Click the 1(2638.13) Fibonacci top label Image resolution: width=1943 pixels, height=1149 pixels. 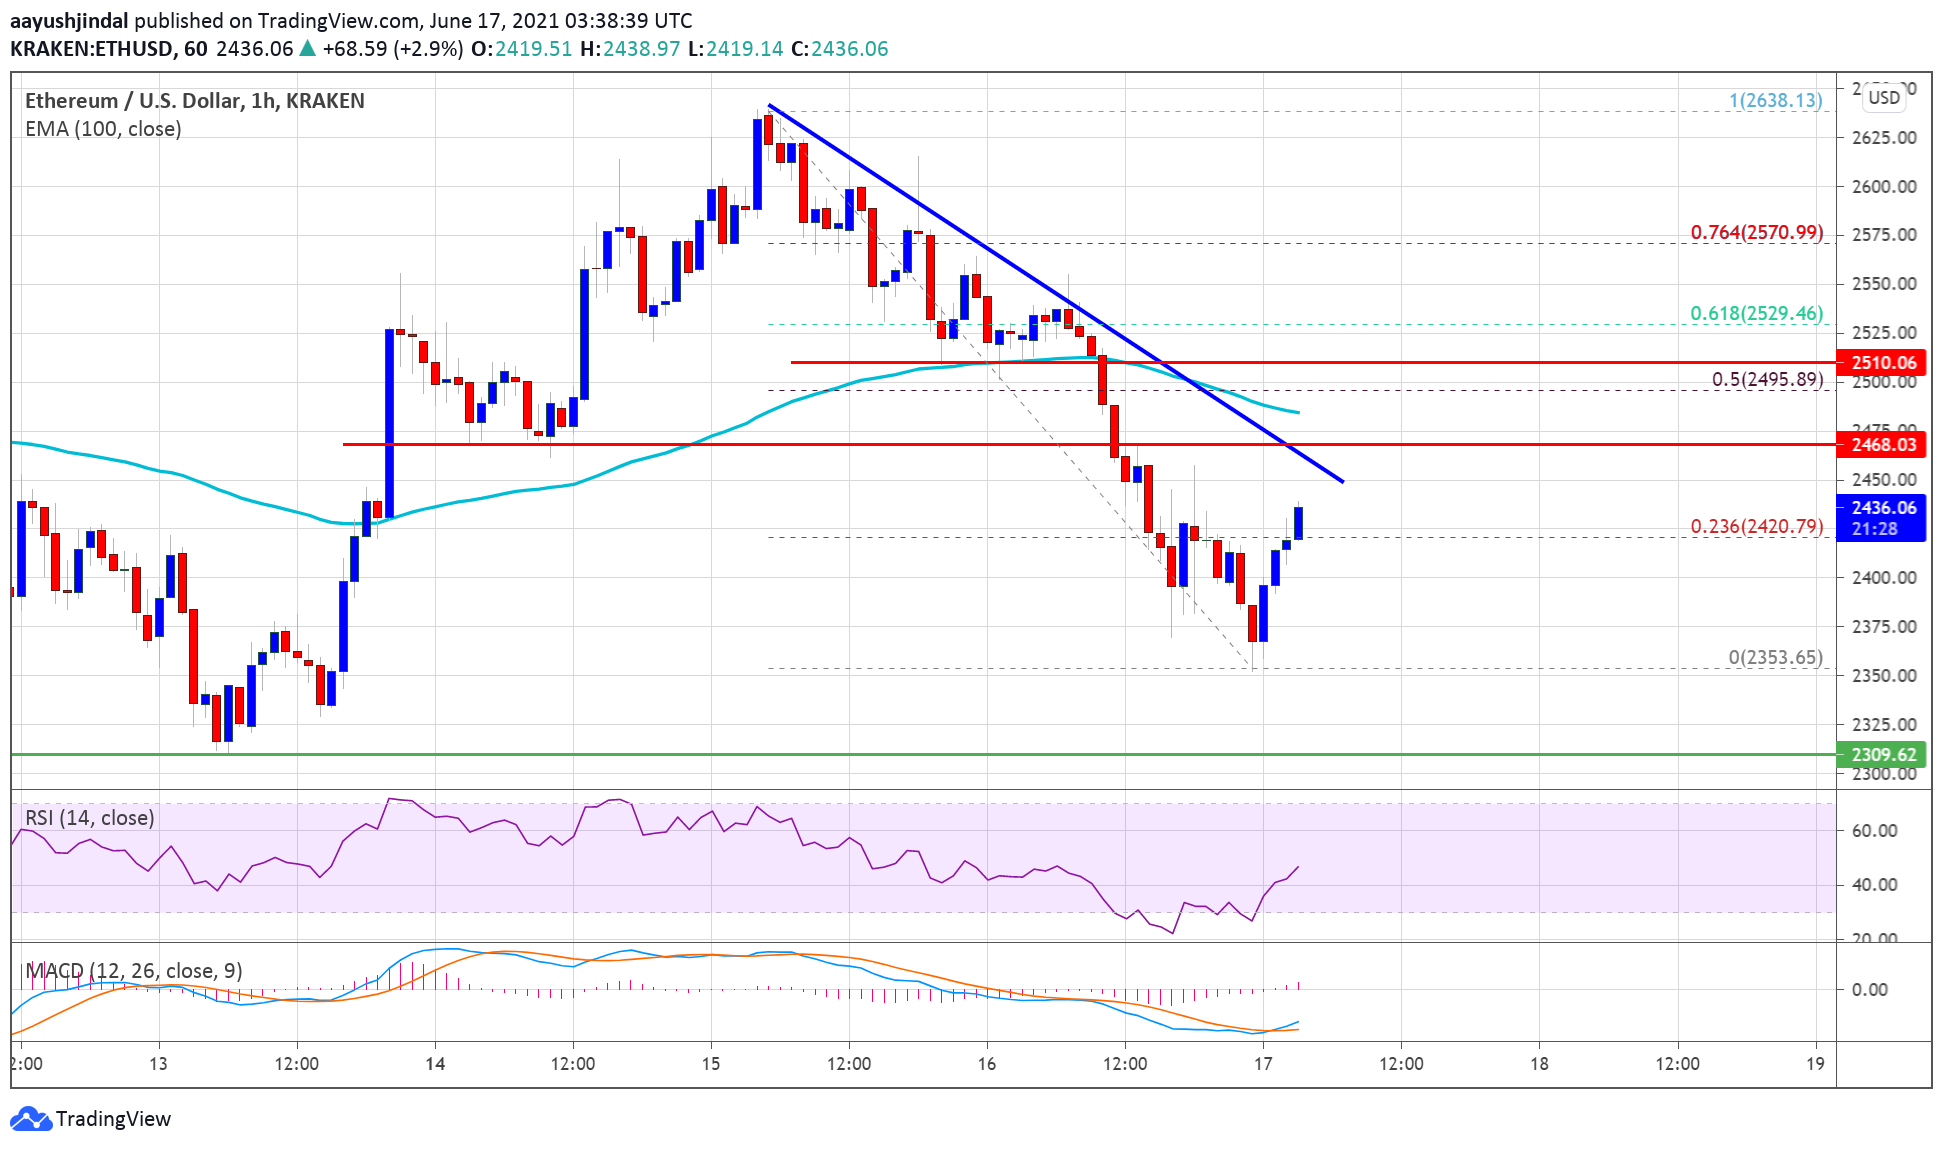tap(1775, 101)
